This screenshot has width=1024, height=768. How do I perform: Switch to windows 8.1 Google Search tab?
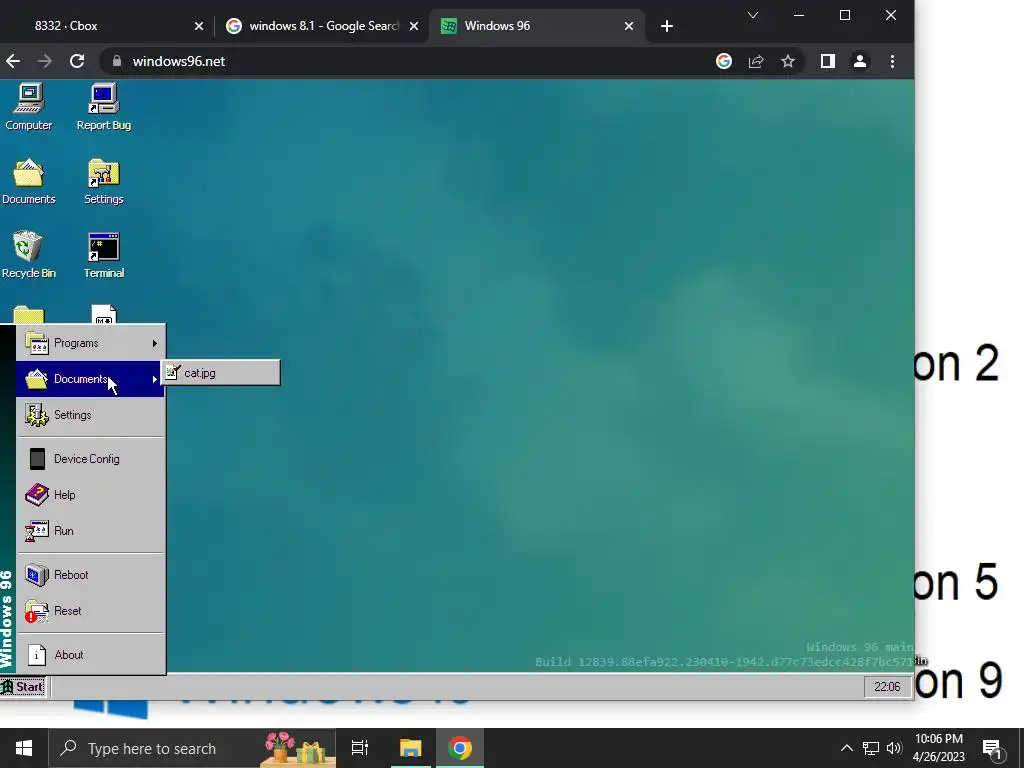(x=323, y=25)
